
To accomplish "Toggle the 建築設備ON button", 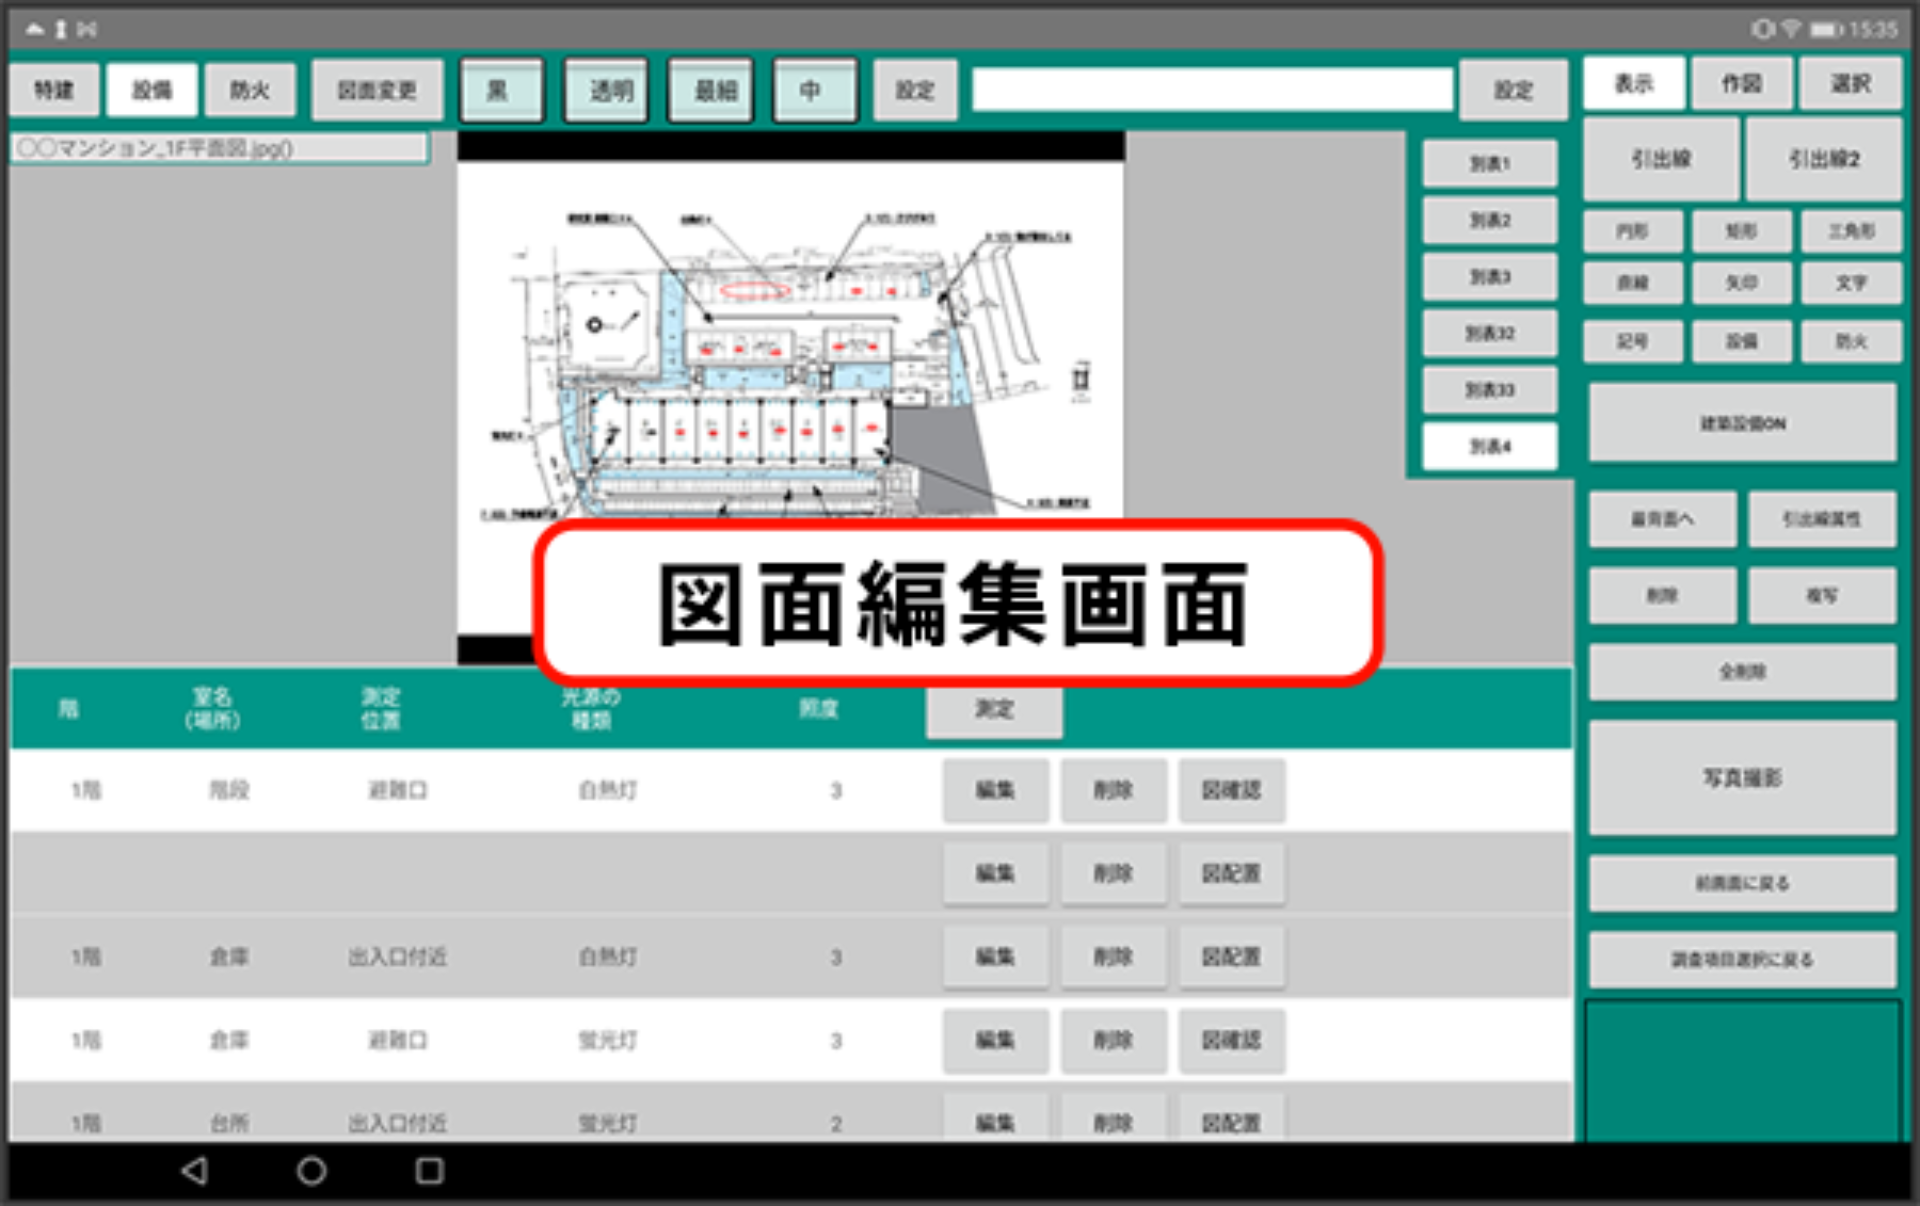I will 1743,423.
